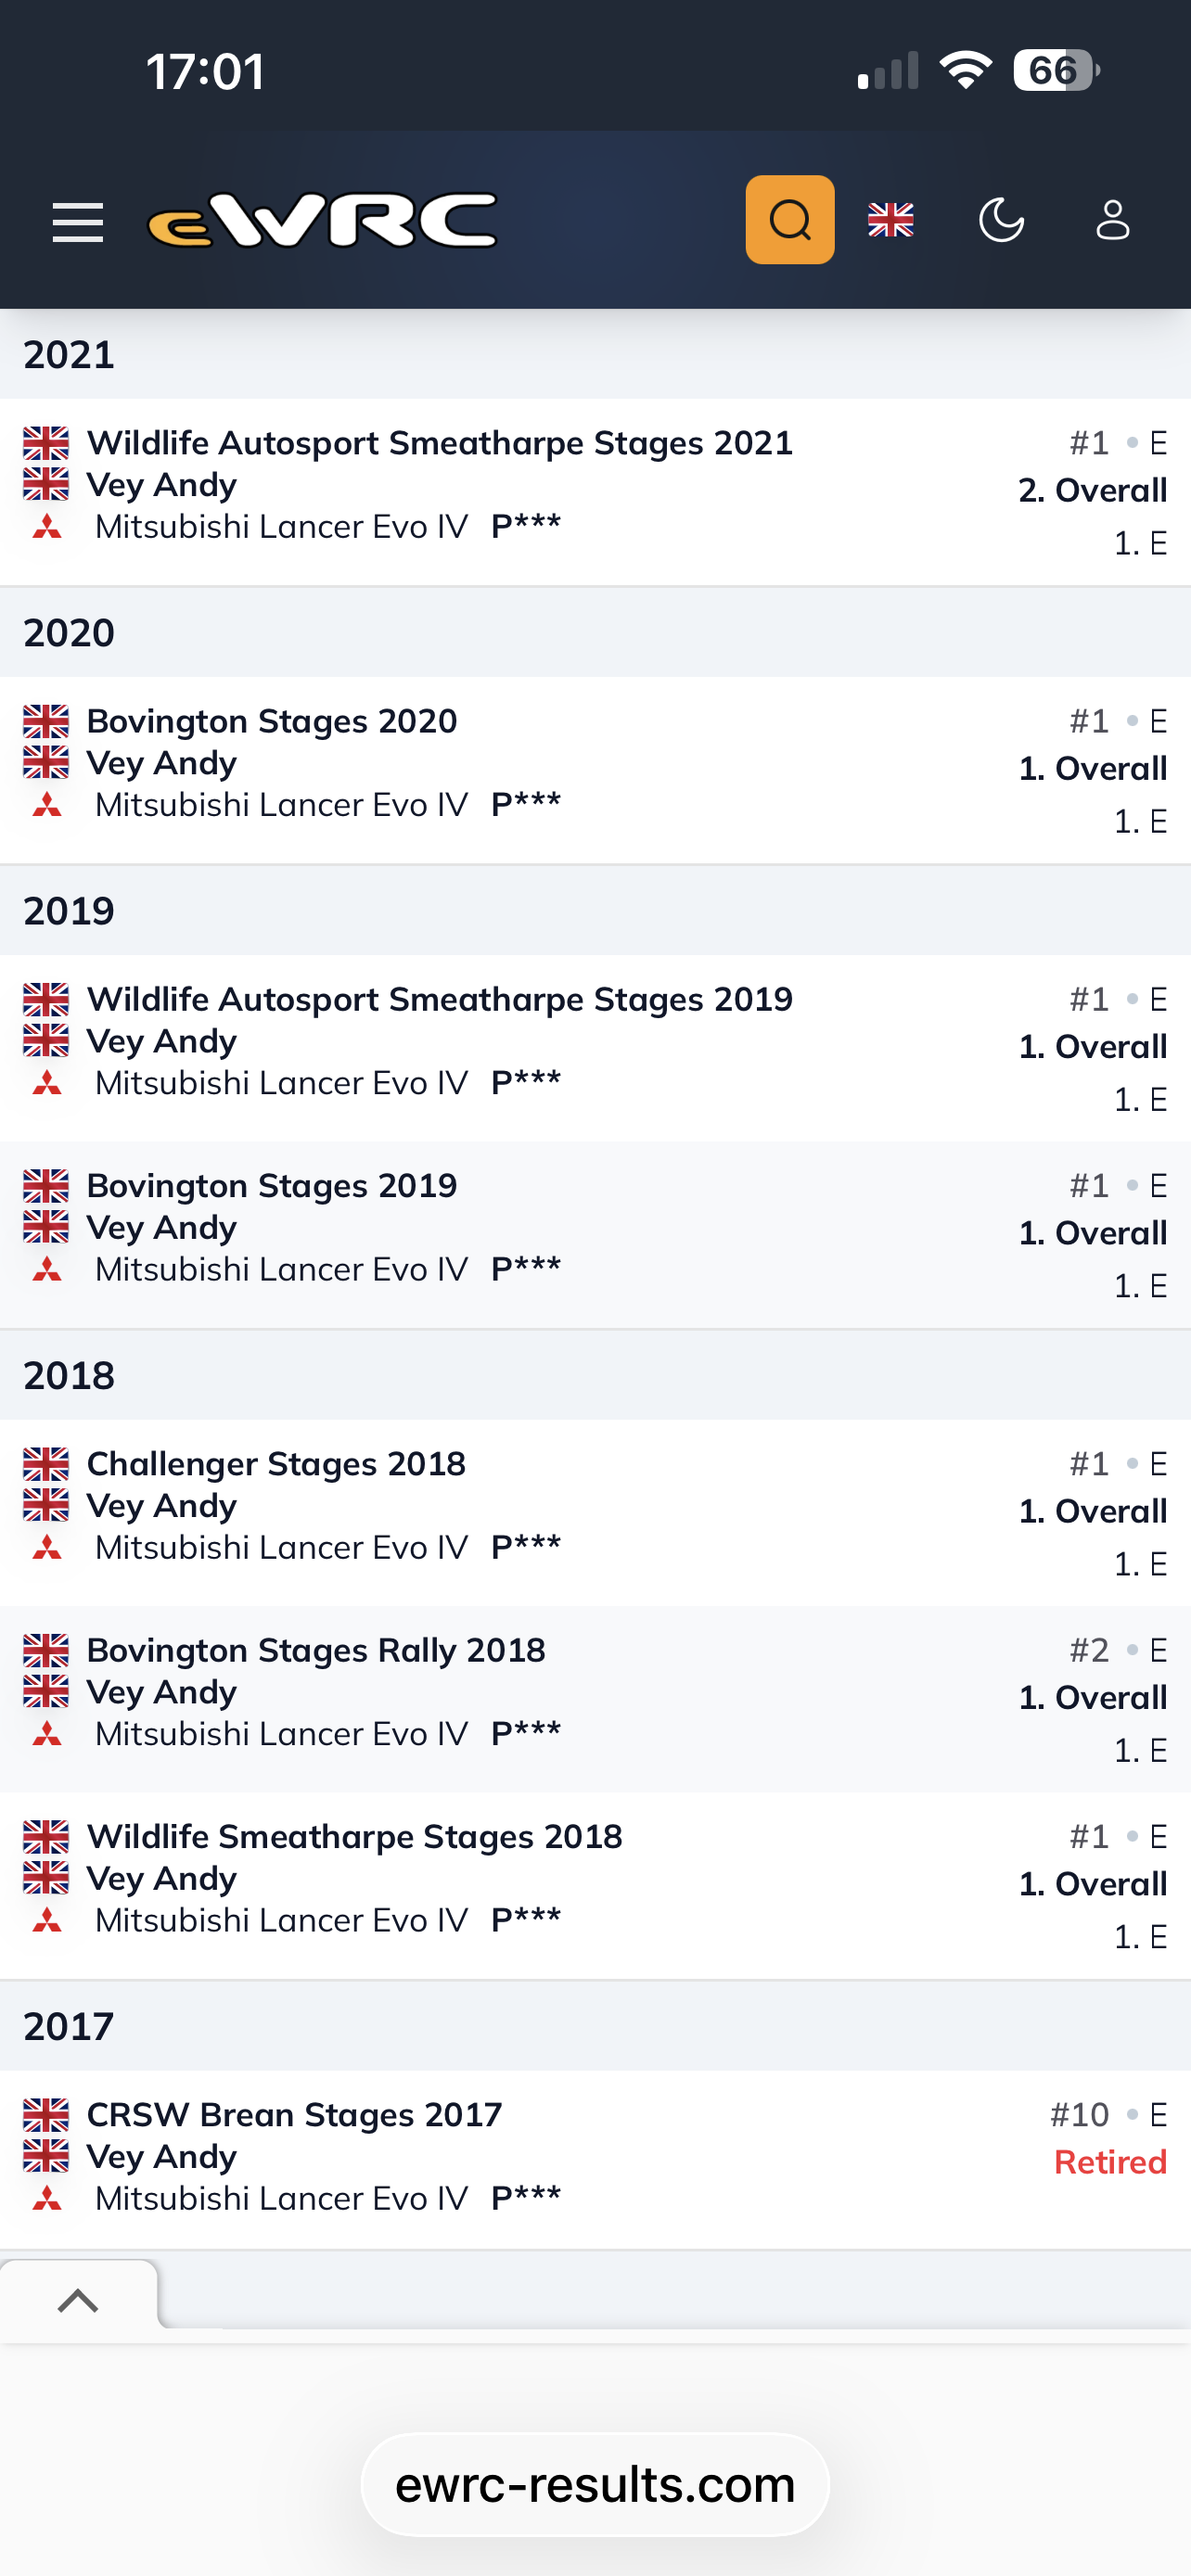Open the orange search button
The image size is (1191, 2576).
click(x=789, y=220)
